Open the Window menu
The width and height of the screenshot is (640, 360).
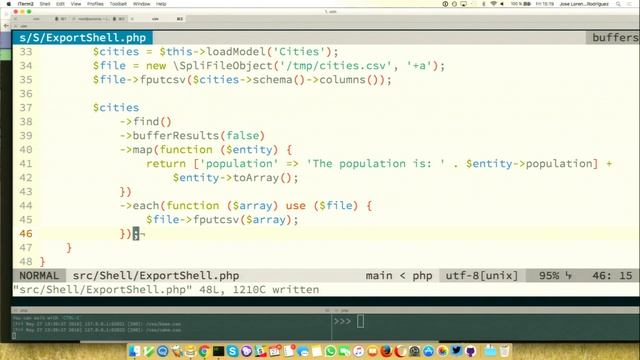tap(142, 4)
